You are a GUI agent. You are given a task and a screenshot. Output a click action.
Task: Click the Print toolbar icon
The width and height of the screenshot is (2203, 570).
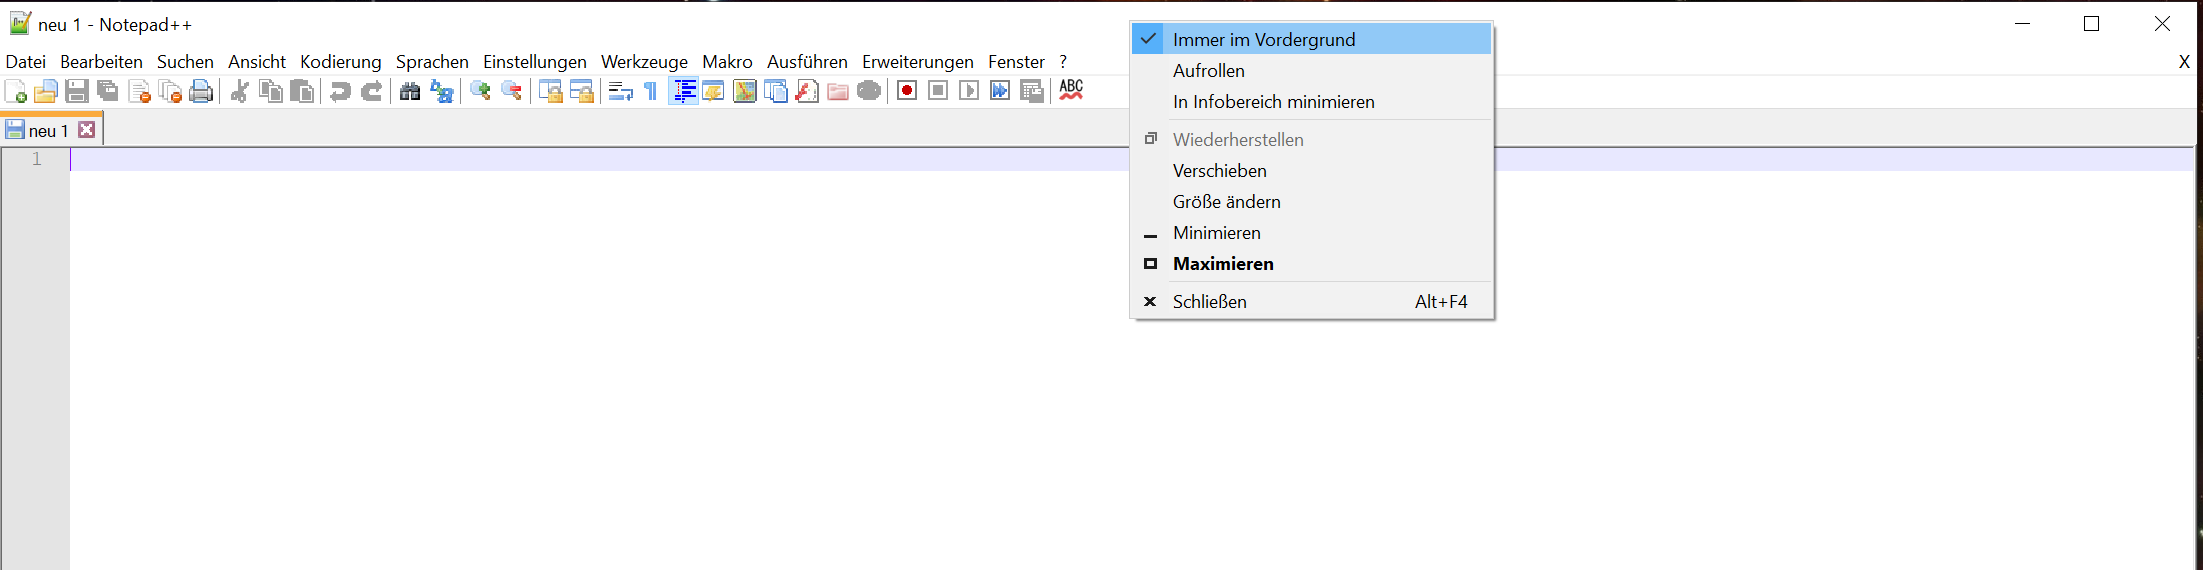(201, 92)
